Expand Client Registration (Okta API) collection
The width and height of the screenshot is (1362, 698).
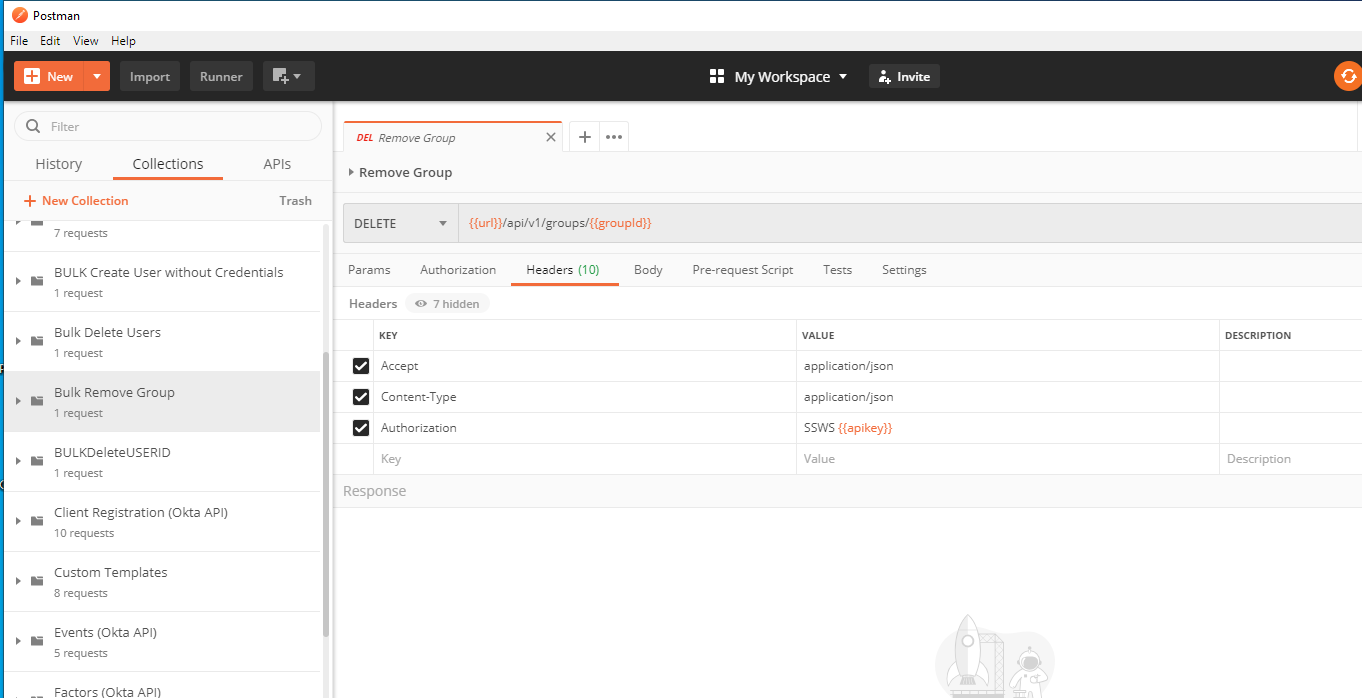(18, 521)
